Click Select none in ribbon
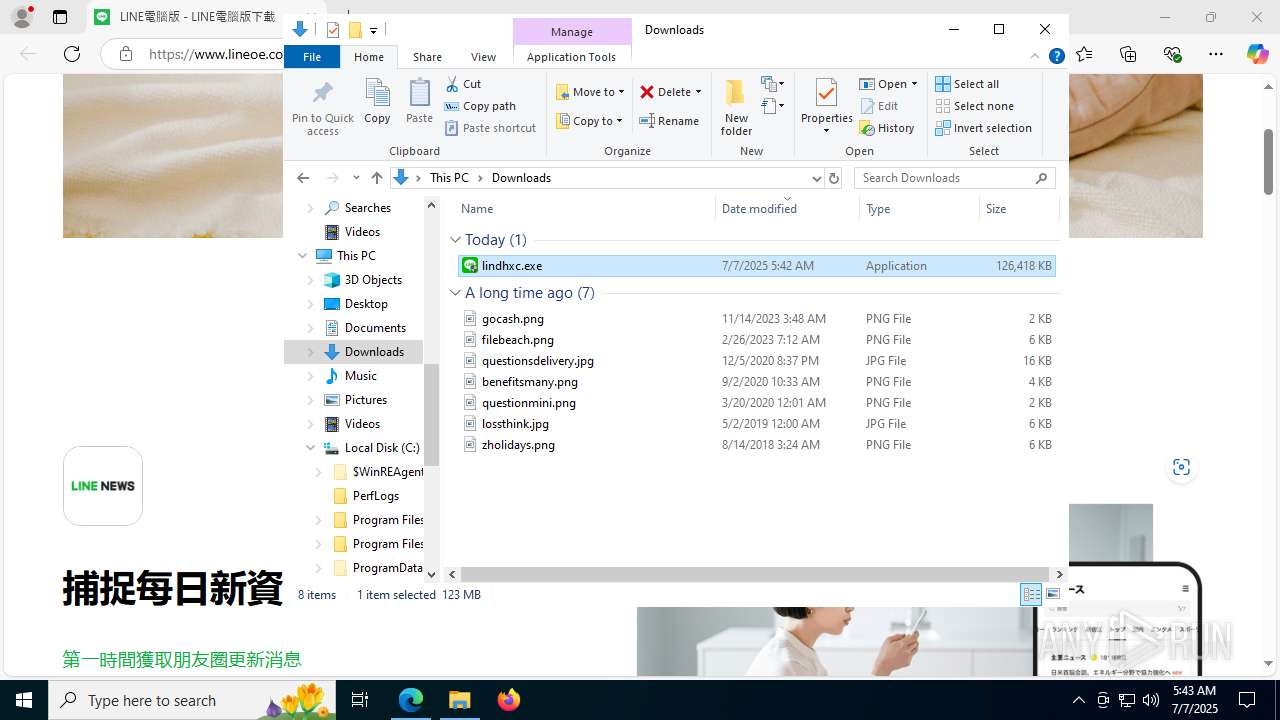The height and width of the screenshot is (720, 1280). (974, 106)
